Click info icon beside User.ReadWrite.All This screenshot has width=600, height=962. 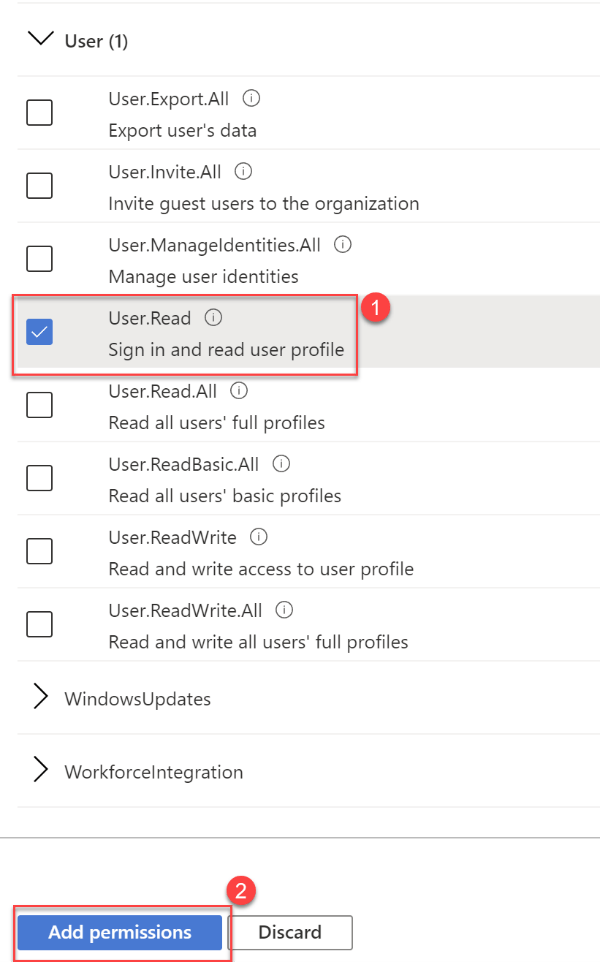click(x=284, y=610)
